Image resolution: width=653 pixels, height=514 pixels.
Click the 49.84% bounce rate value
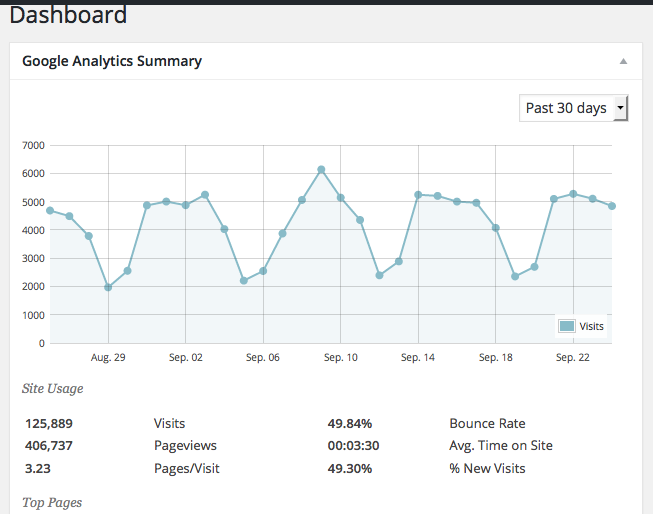(x=348, y=423)
